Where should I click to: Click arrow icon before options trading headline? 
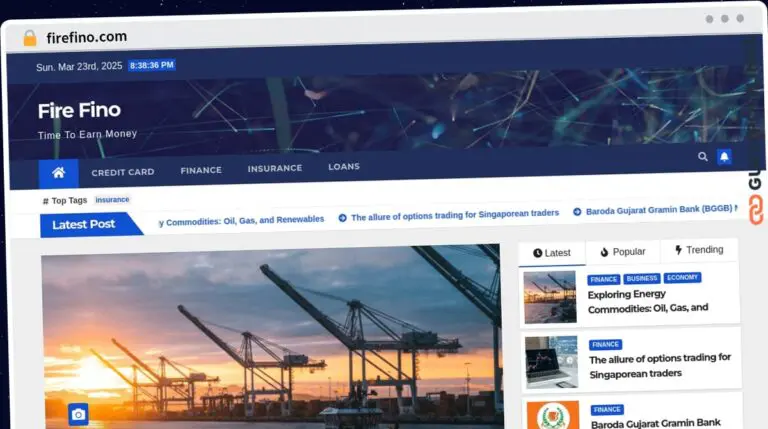click(x=342, y=216)
